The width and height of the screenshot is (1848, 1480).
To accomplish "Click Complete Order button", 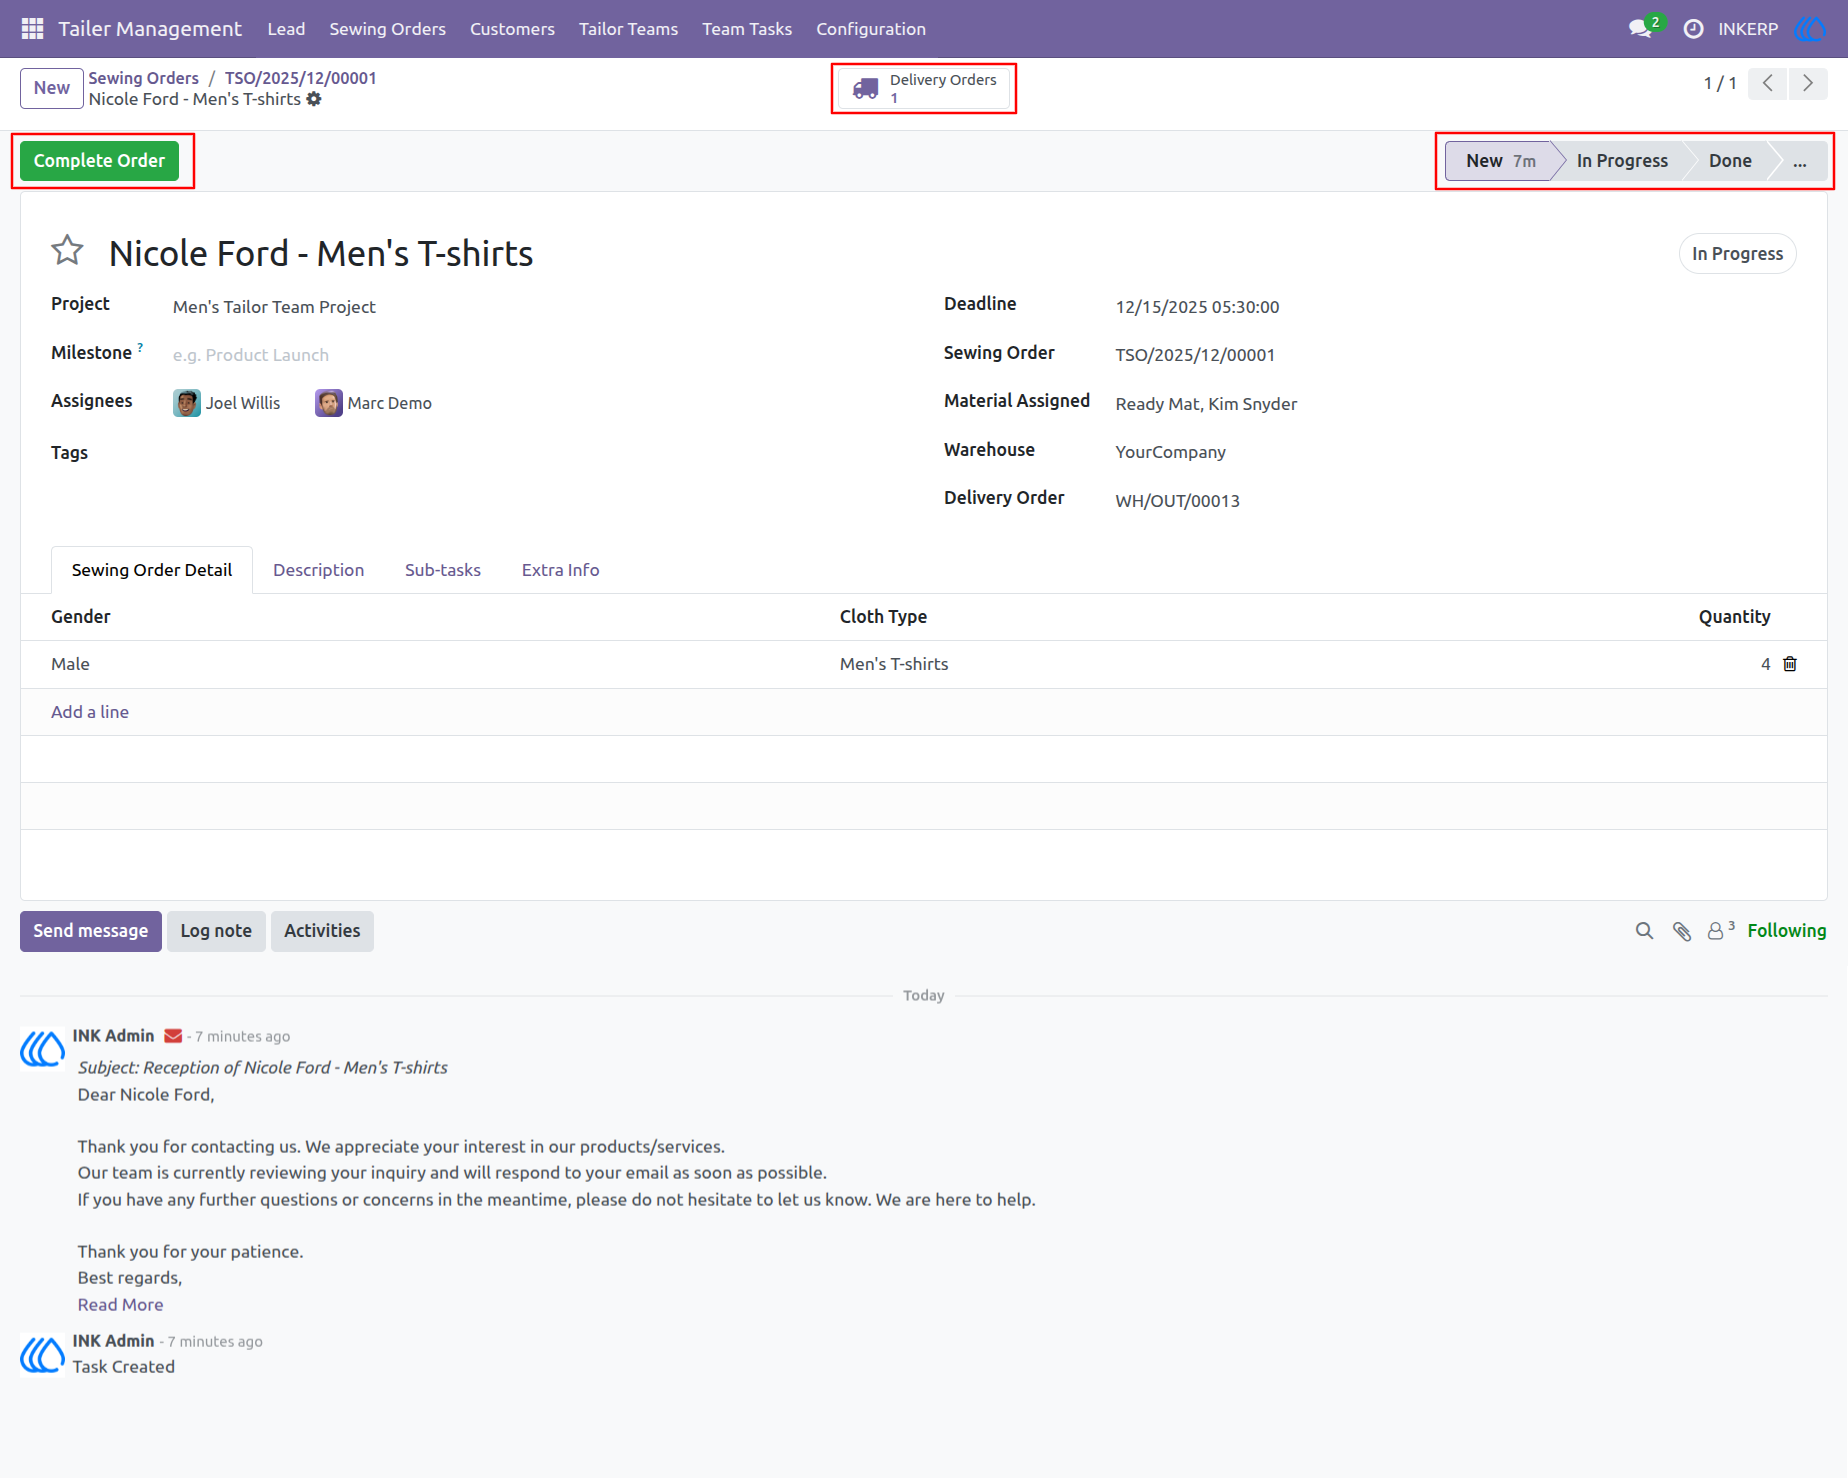I will pyautogui.click(x=99, y=161).
